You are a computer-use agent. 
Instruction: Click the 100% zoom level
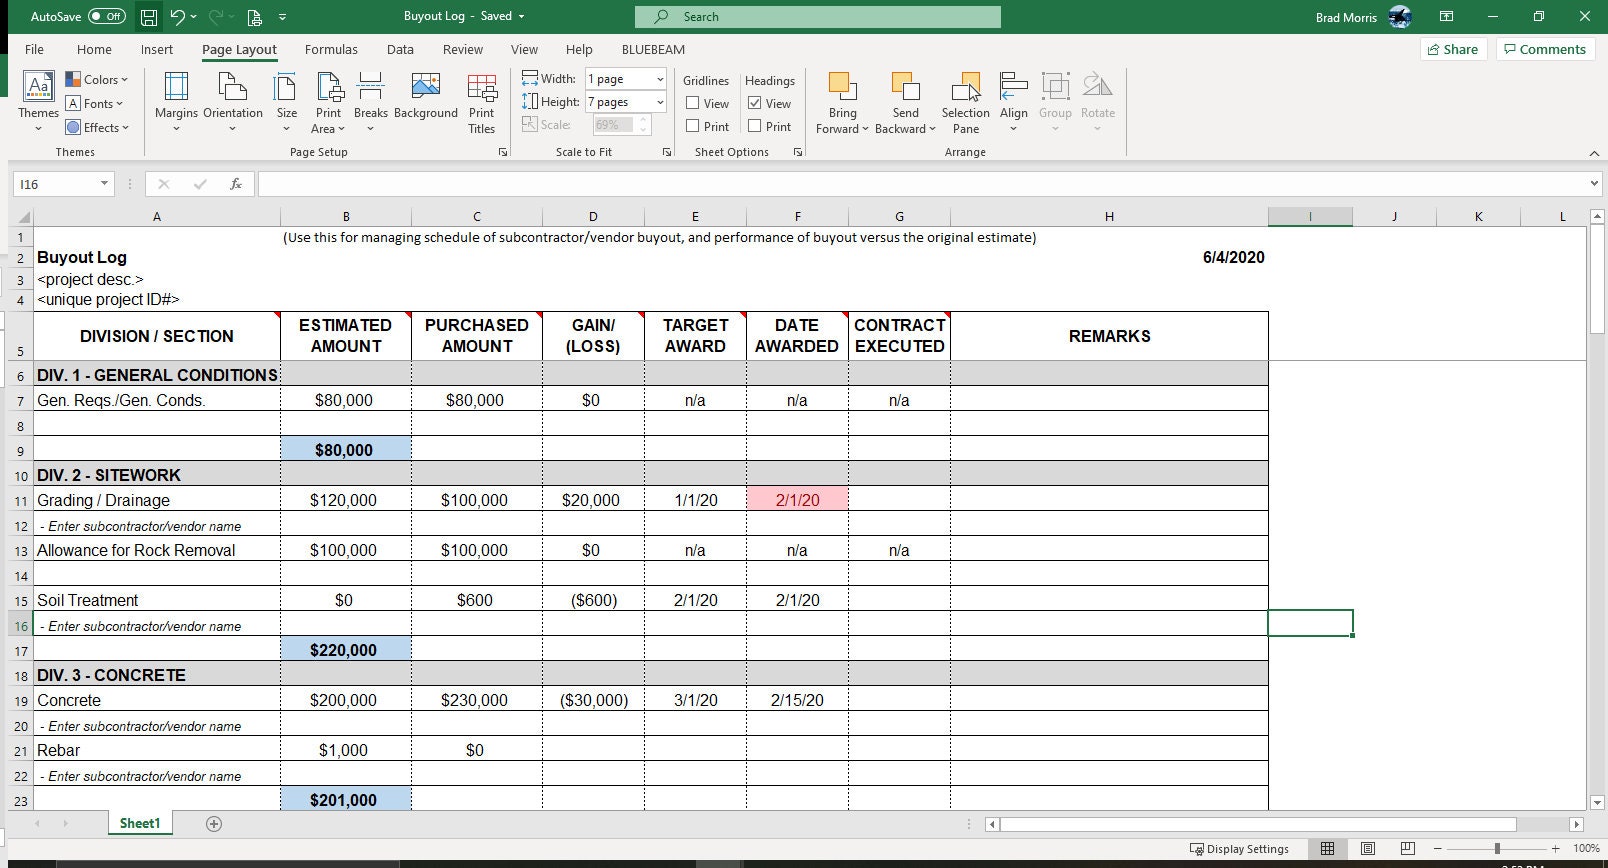1586,849
